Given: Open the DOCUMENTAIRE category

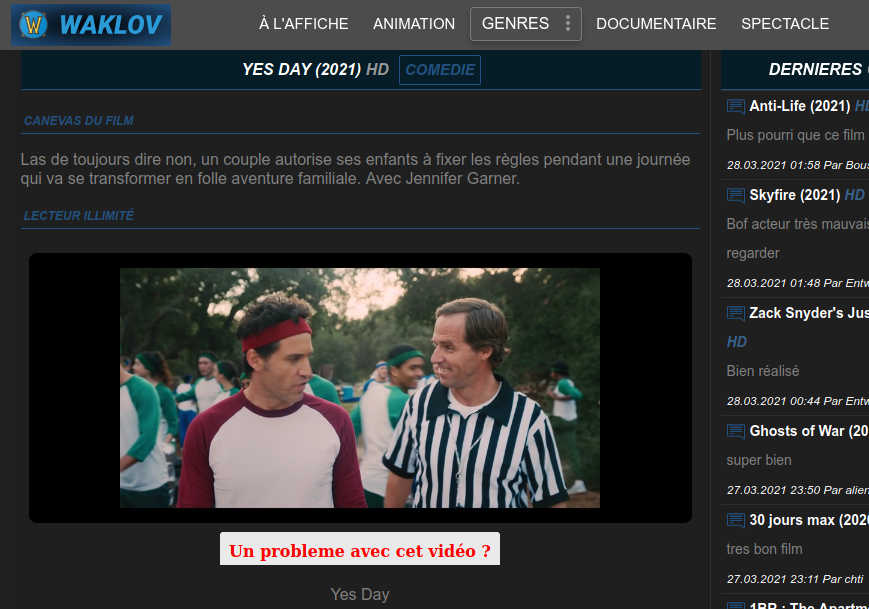Looking at the screenshot, I should pos(656,24).
